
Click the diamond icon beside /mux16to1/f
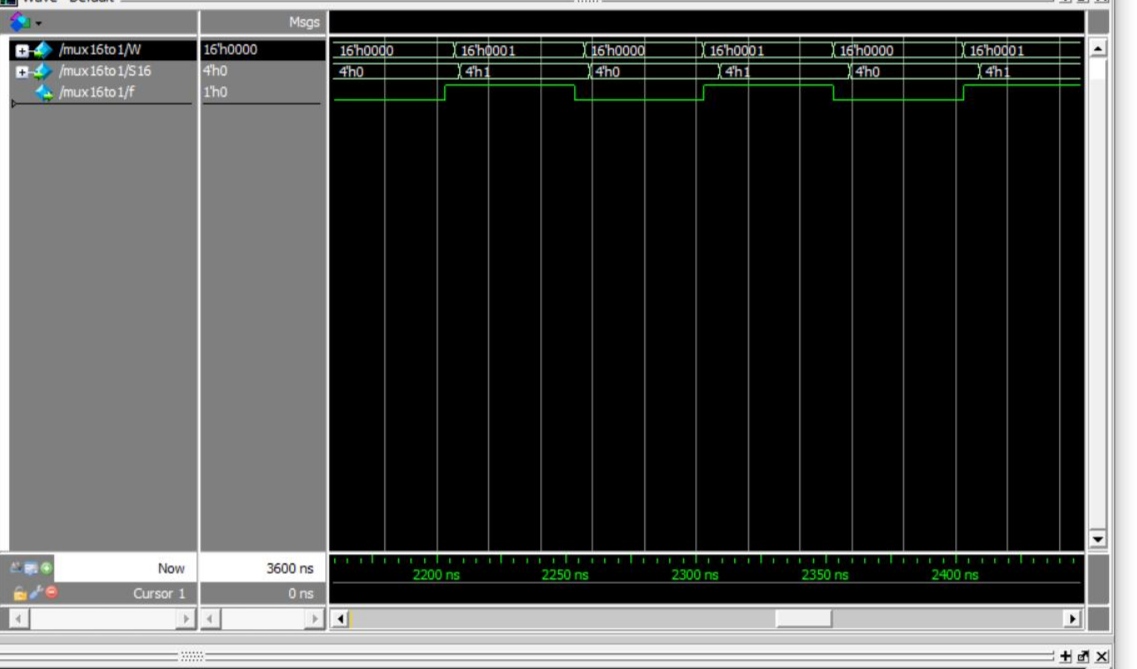[x=46, y=93]
